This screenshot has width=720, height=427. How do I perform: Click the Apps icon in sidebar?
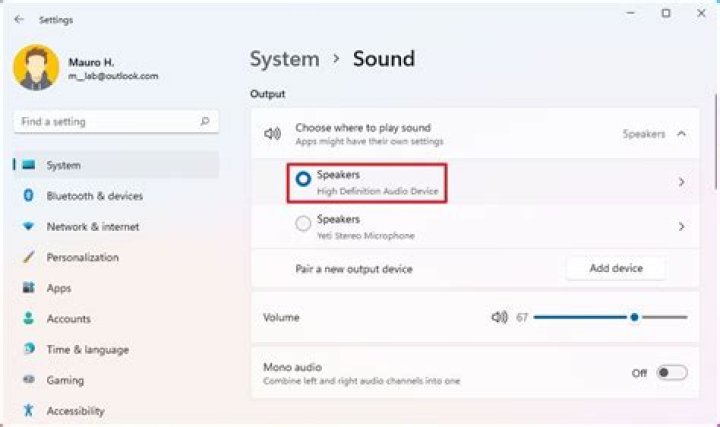(x=28, y=288)
